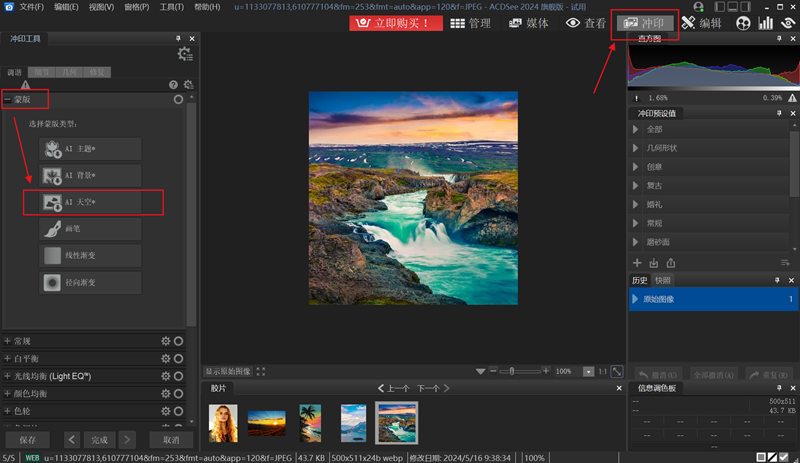Select the blonde woman portrait thumbnail in filmstrip
This screenshot has width=800, height=463.
coord(223,422)
